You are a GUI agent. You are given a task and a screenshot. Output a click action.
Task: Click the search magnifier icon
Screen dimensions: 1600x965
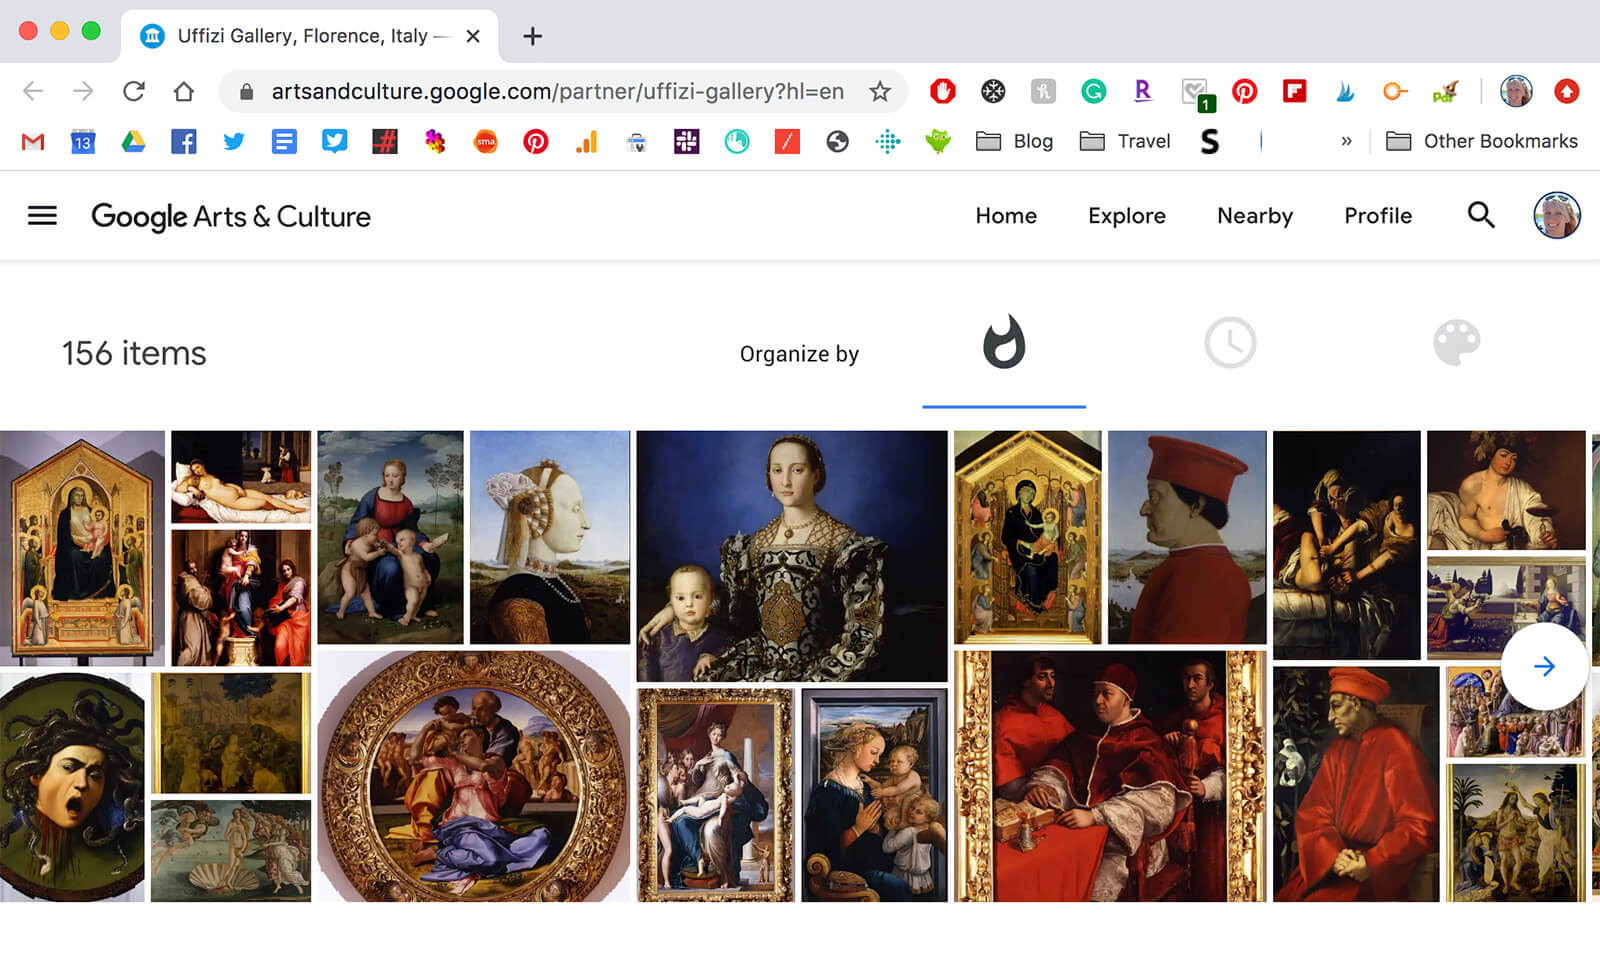(1480, 215)
